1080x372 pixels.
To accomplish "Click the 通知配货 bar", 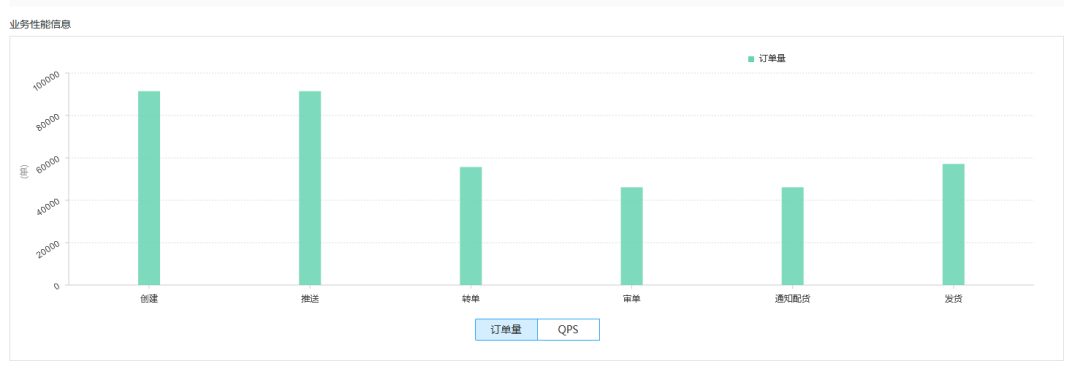I will [793, 236].
